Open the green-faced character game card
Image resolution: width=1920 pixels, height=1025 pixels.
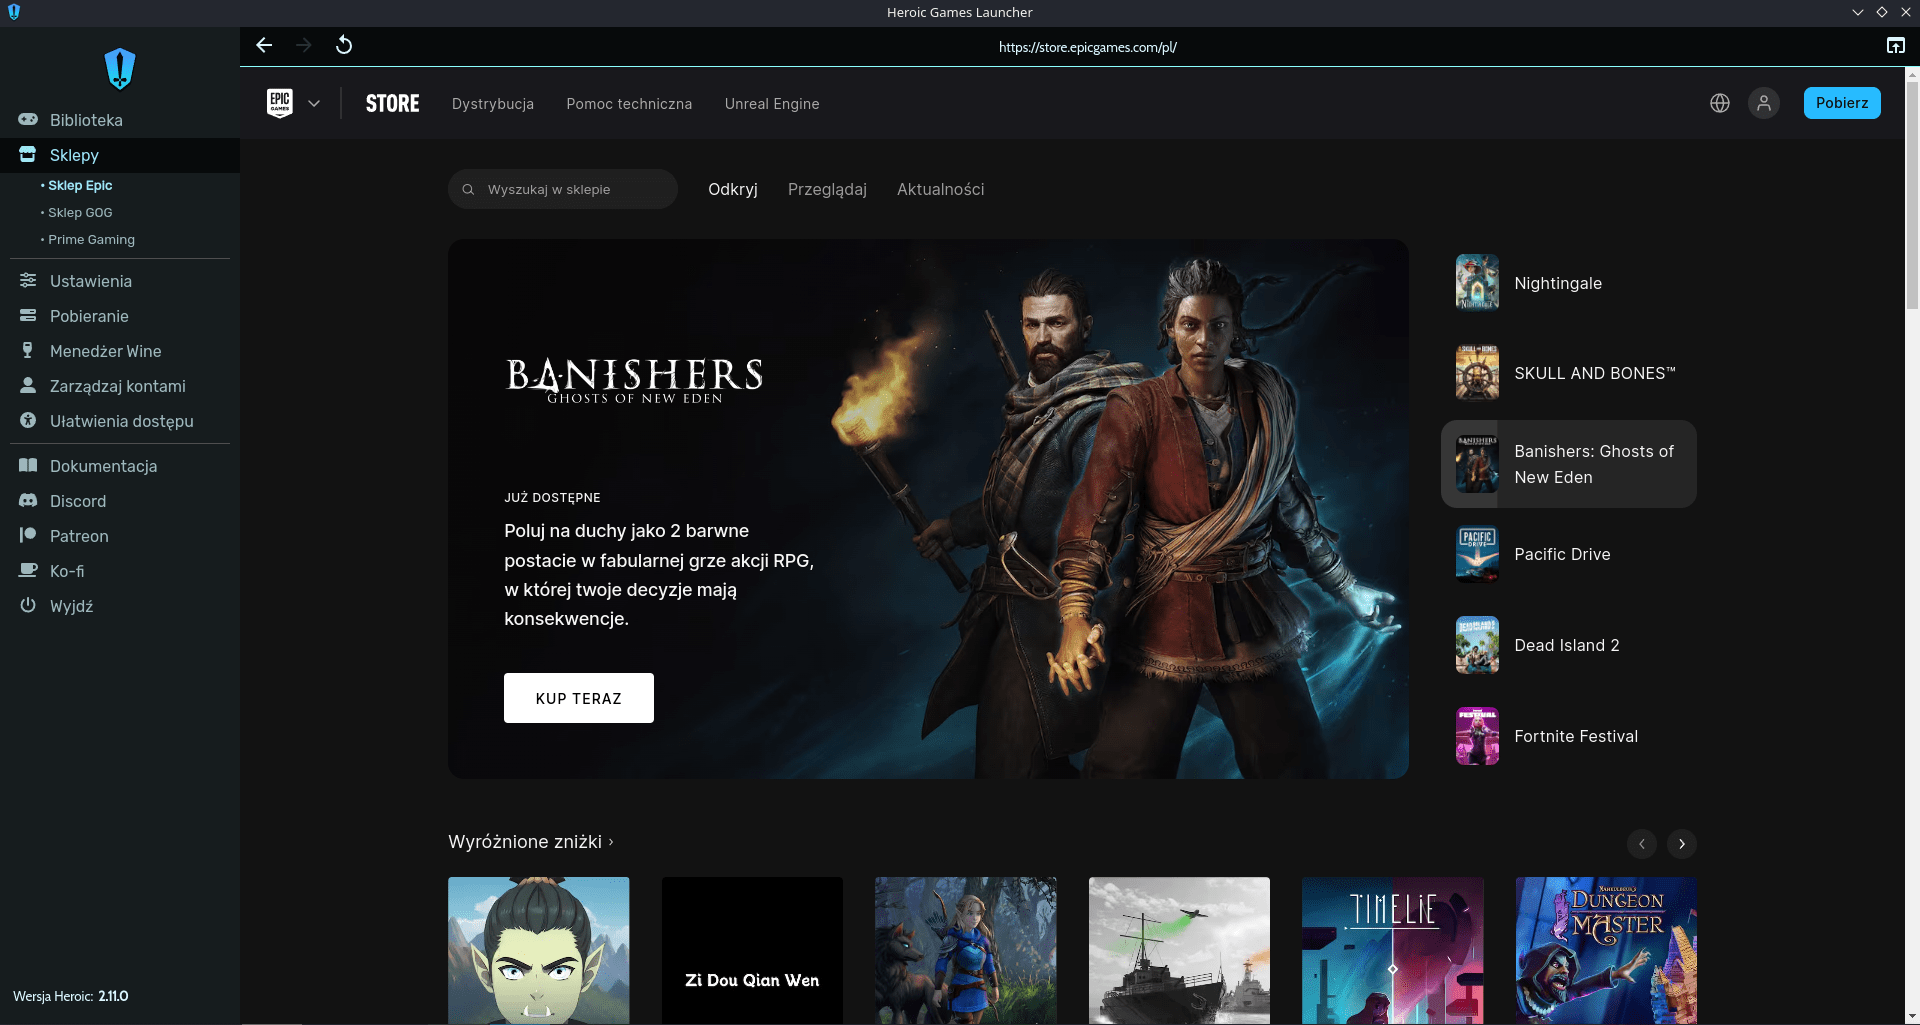tap(539, 950)
